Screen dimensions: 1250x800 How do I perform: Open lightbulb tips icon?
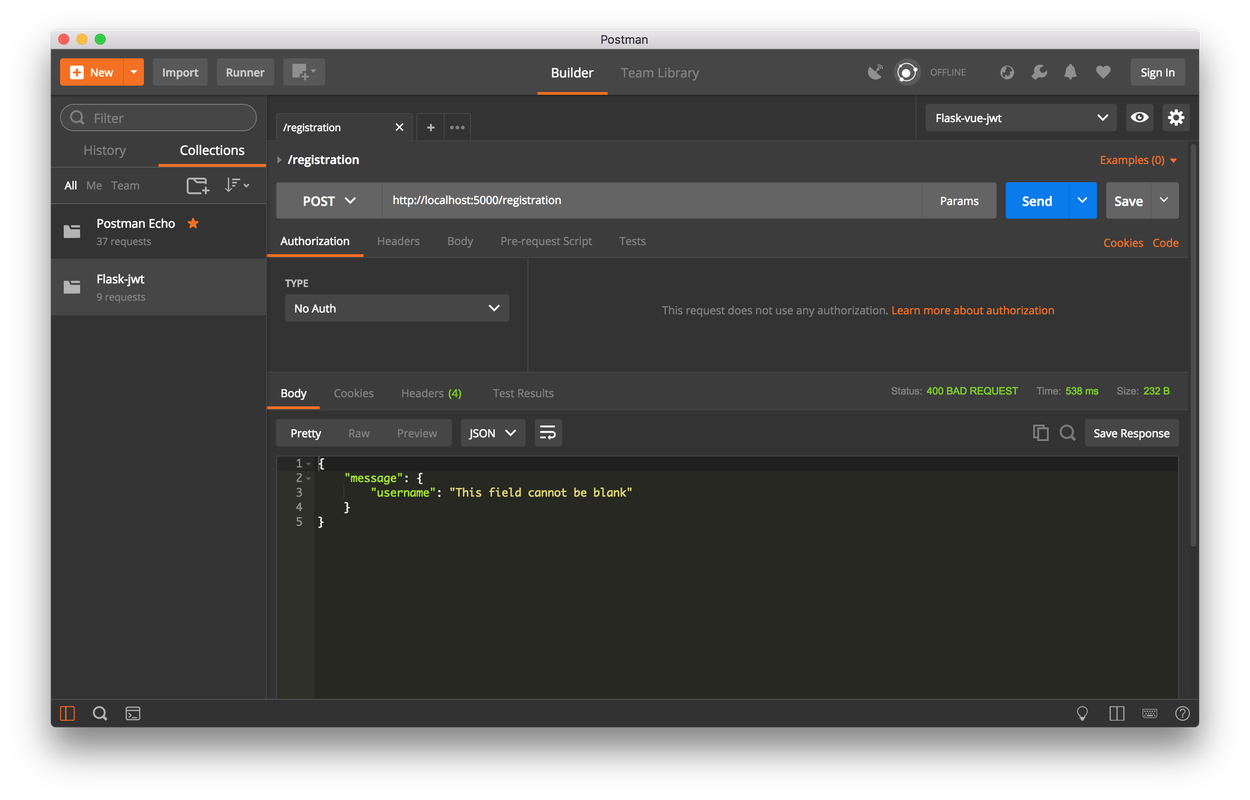[1082, 713]
